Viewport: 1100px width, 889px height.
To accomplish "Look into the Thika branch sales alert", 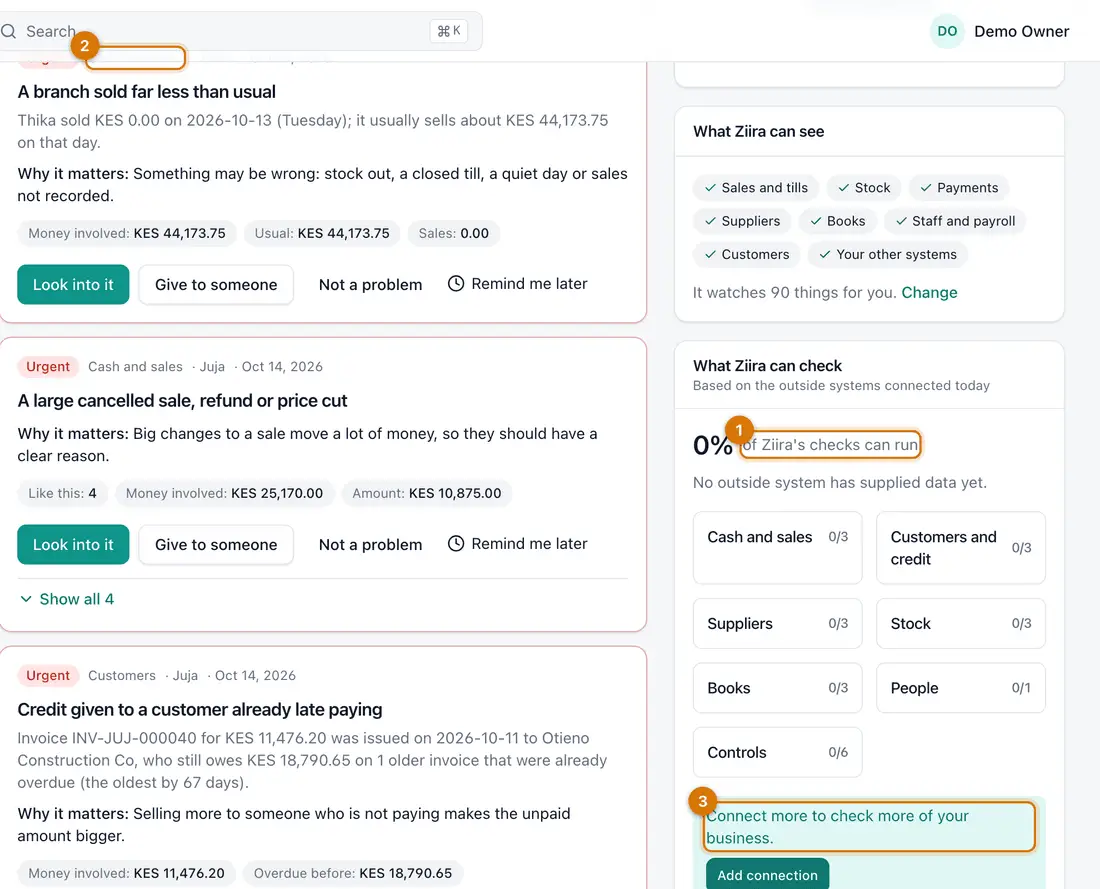I will (73, 284).
